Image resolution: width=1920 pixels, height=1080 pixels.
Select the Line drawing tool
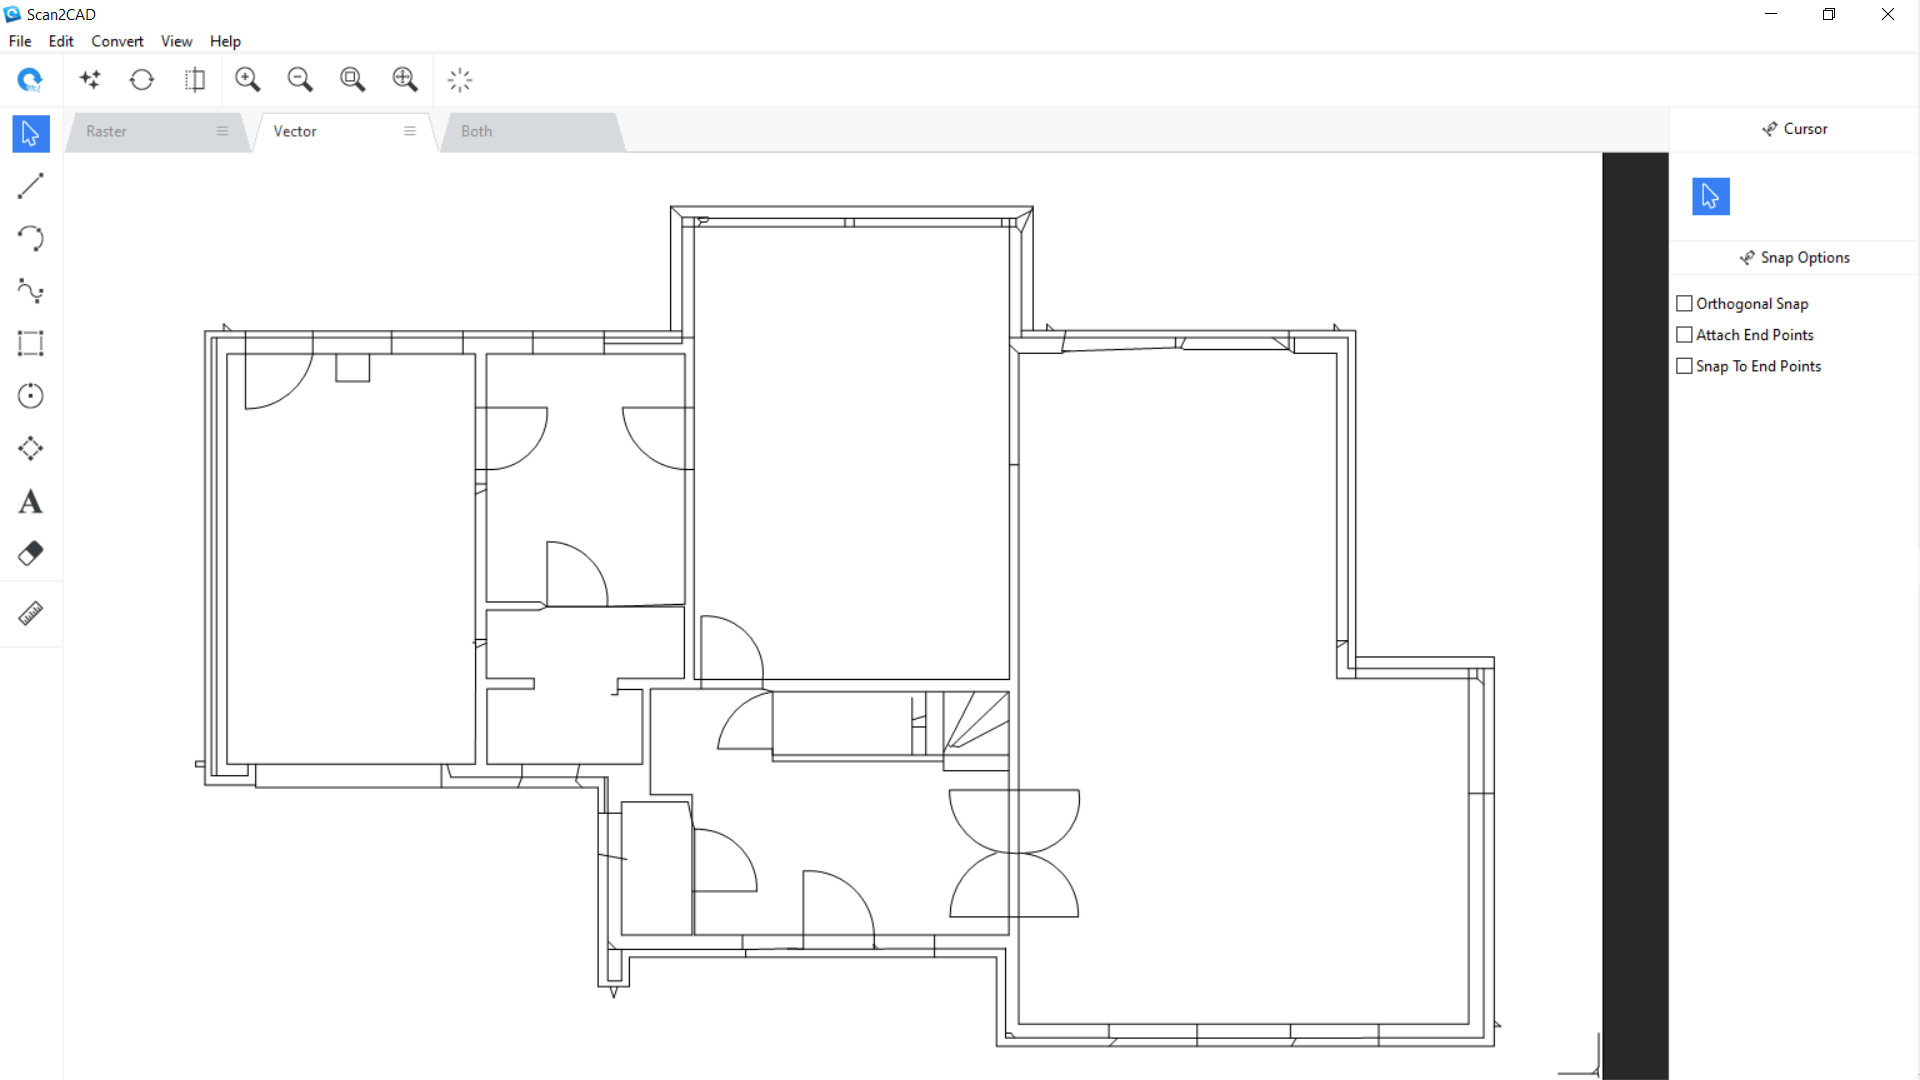point(30,185)
